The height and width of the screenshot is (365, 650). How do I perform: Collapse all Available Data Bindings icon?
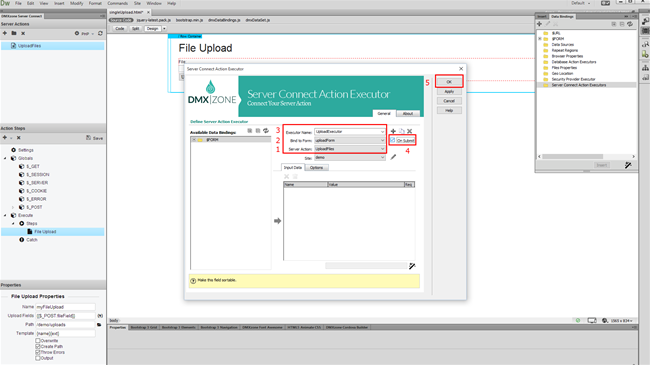point(258,131)
